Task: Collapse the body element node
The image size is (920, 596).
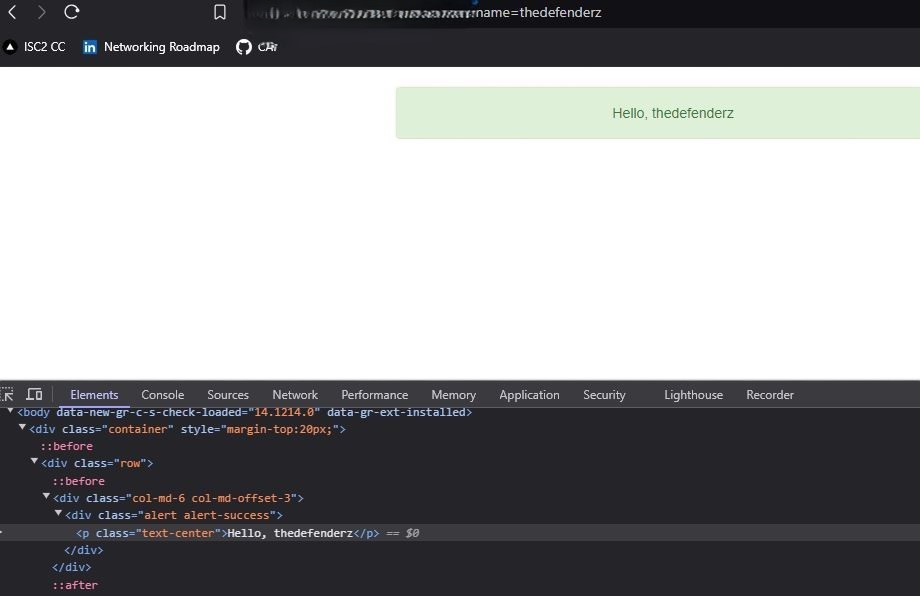Action: (10, 411)
